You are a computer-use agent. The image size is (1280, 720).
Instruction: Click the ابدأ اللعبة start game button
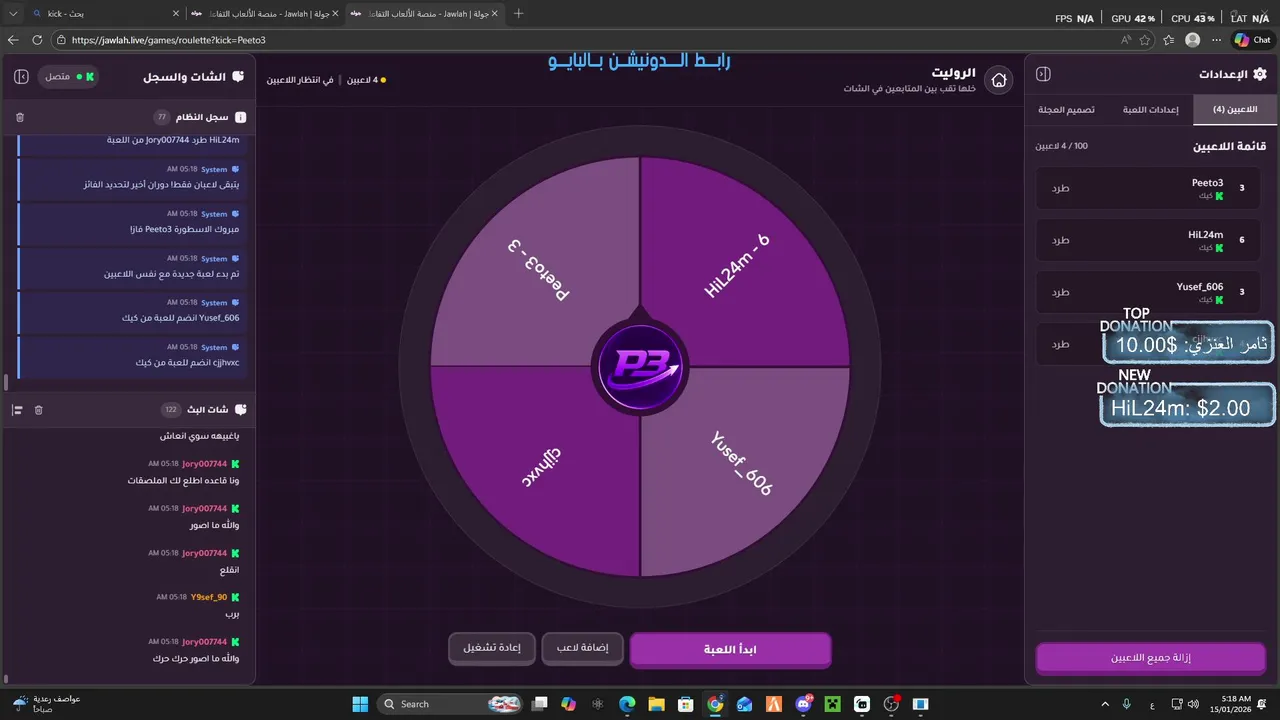(x=730, y=649)
